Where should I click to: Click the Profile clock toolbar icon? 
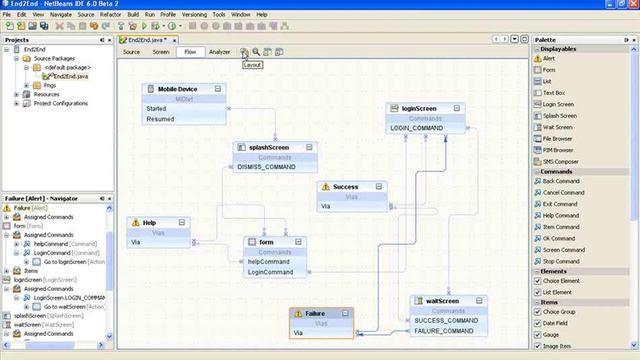(x=172, y=26)
